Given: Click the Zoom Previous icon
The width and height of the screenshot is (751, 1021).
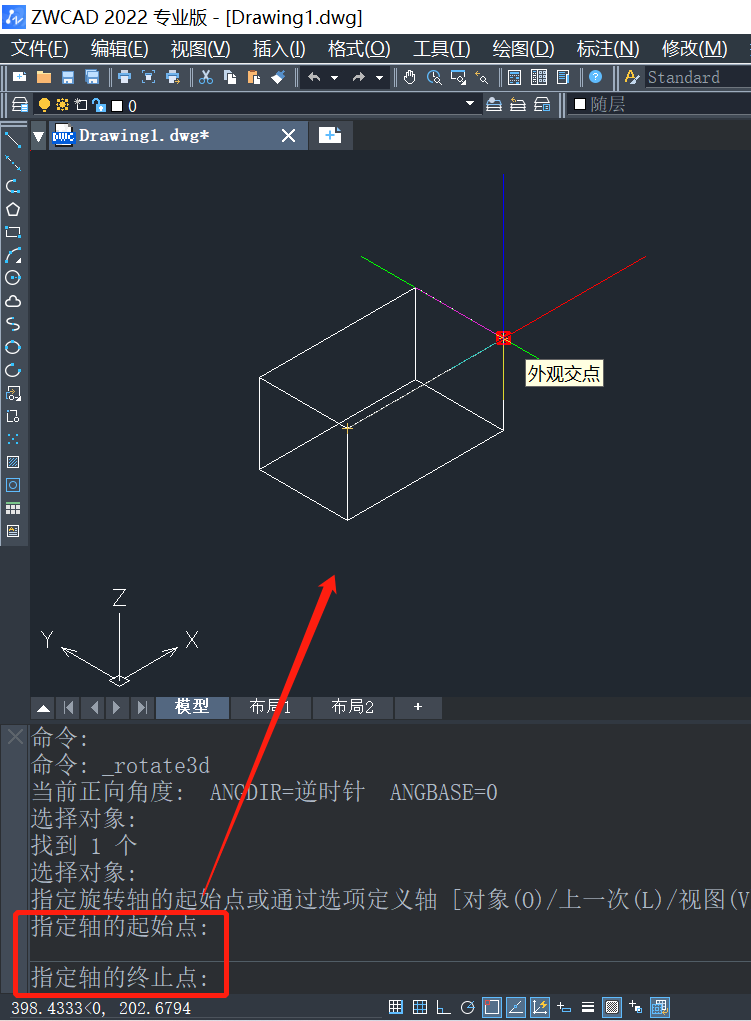Looking at the screenshot, I should (482, 77).
